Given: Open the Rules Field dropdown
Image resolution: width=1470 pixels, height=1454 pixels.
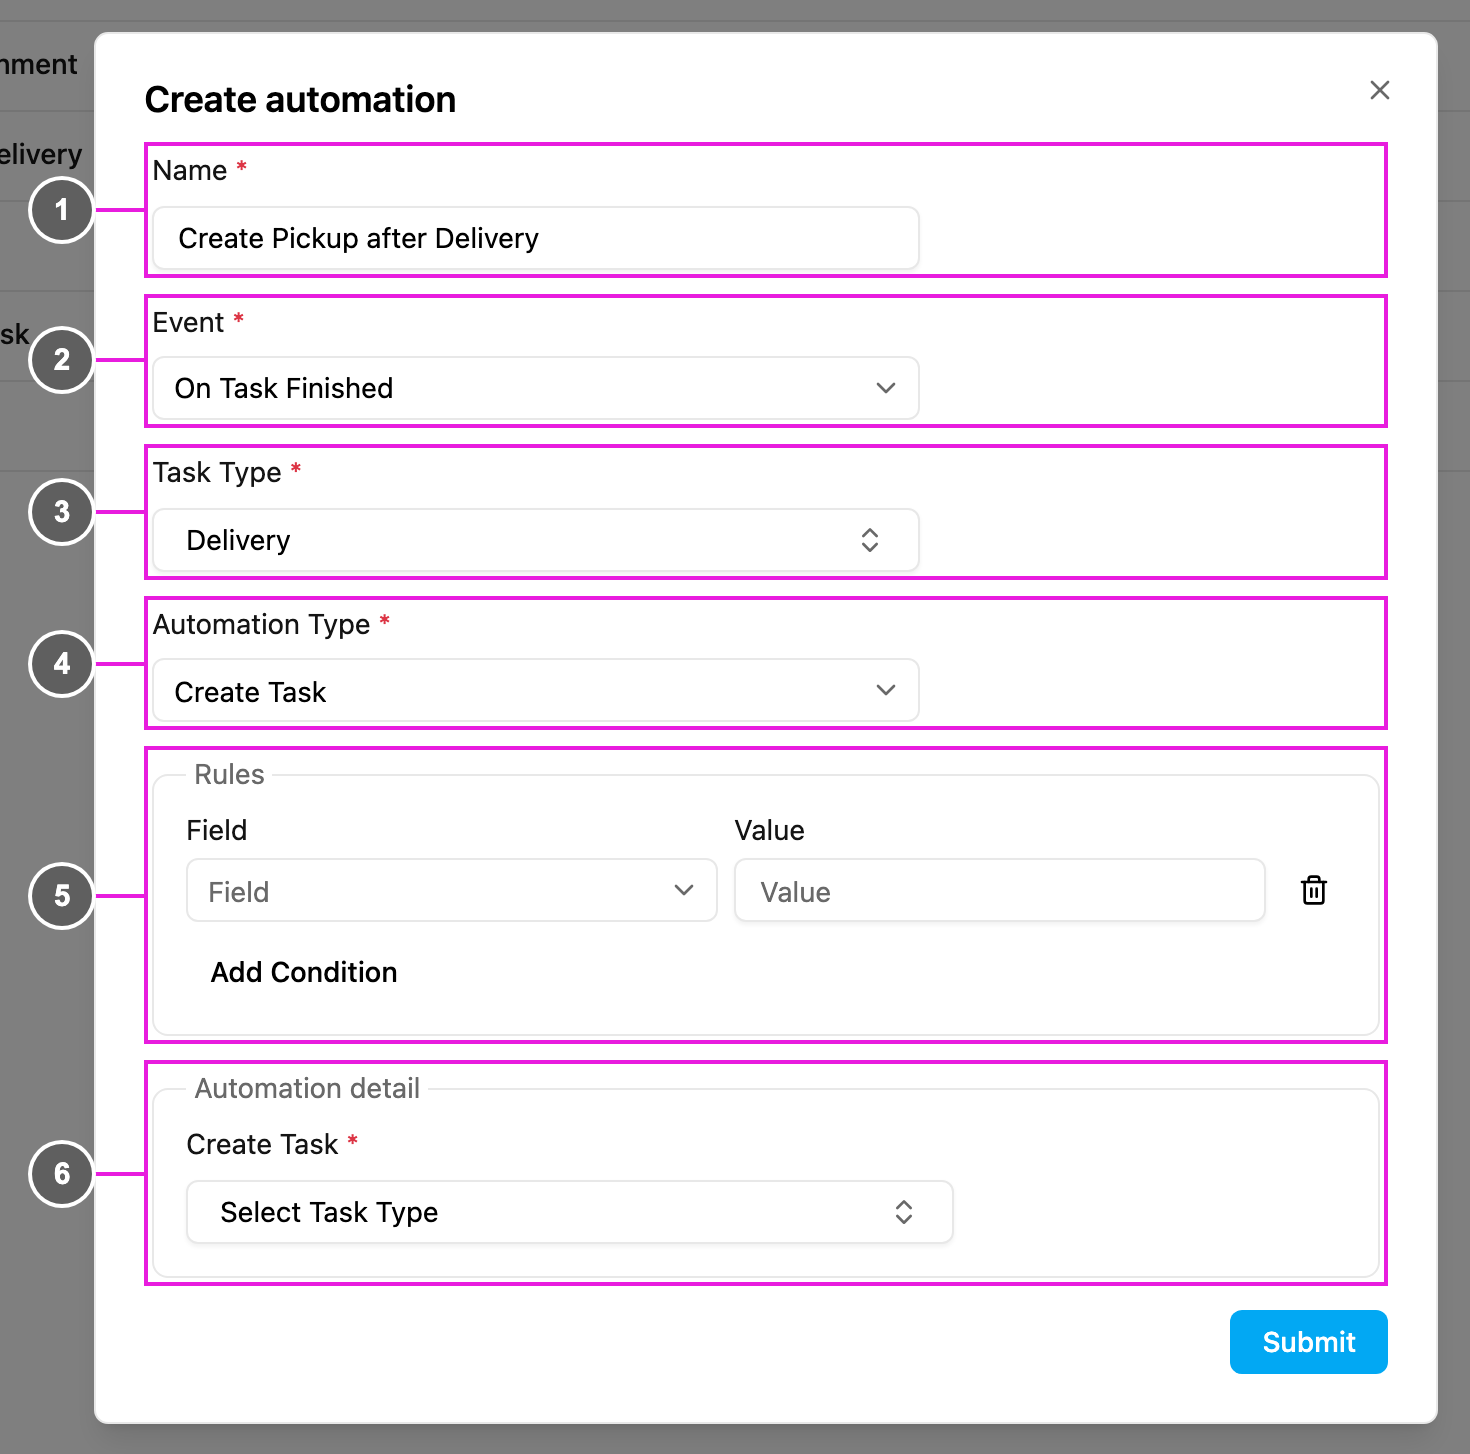Looking at the screenshot, I should (452, 890).
